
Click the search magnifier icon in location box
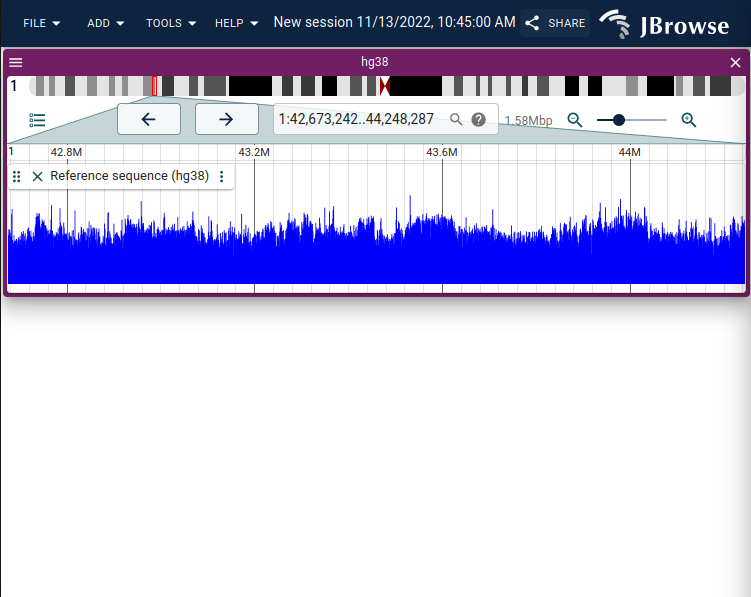(456, 119)
